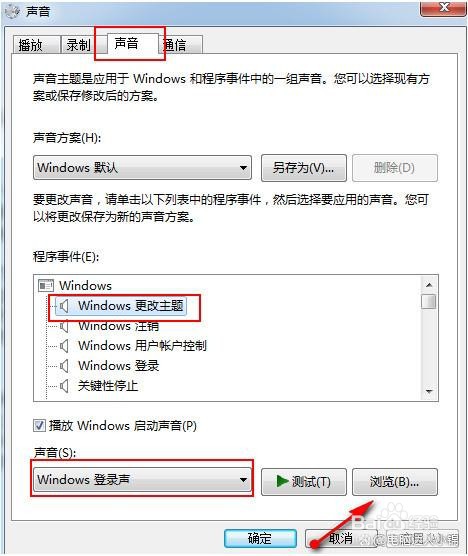Click events list scroll up arrow
The width and height of the screenshot is (468, 556).
pos(429,285)
